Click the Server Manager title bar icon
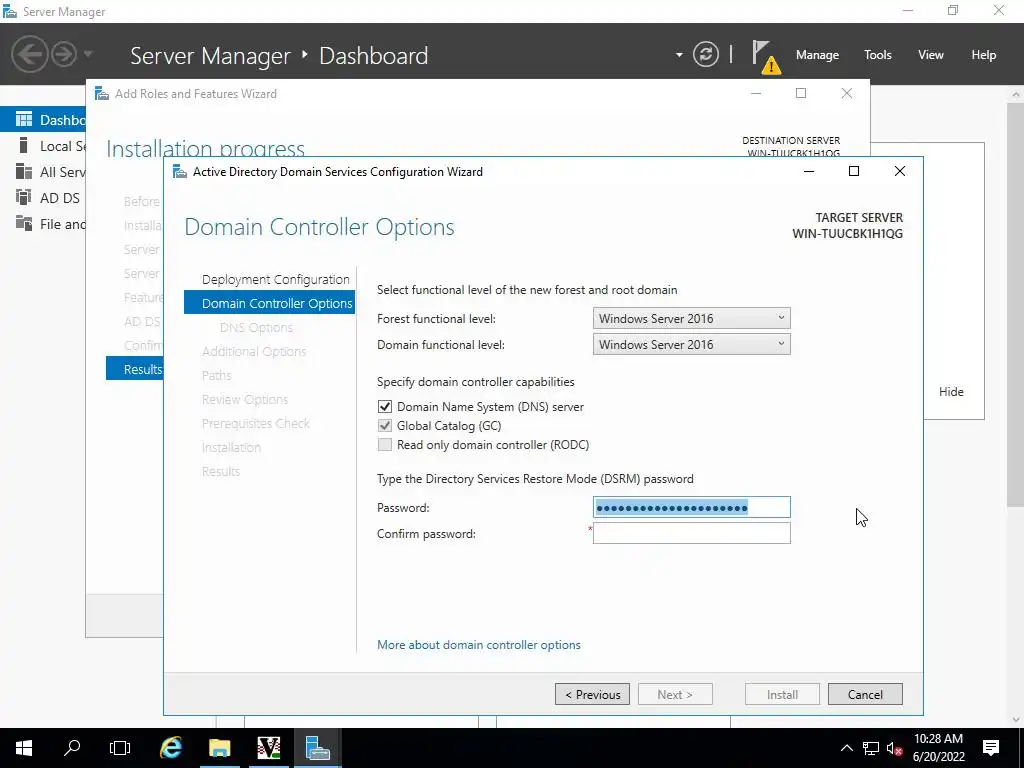 (10, 11)
